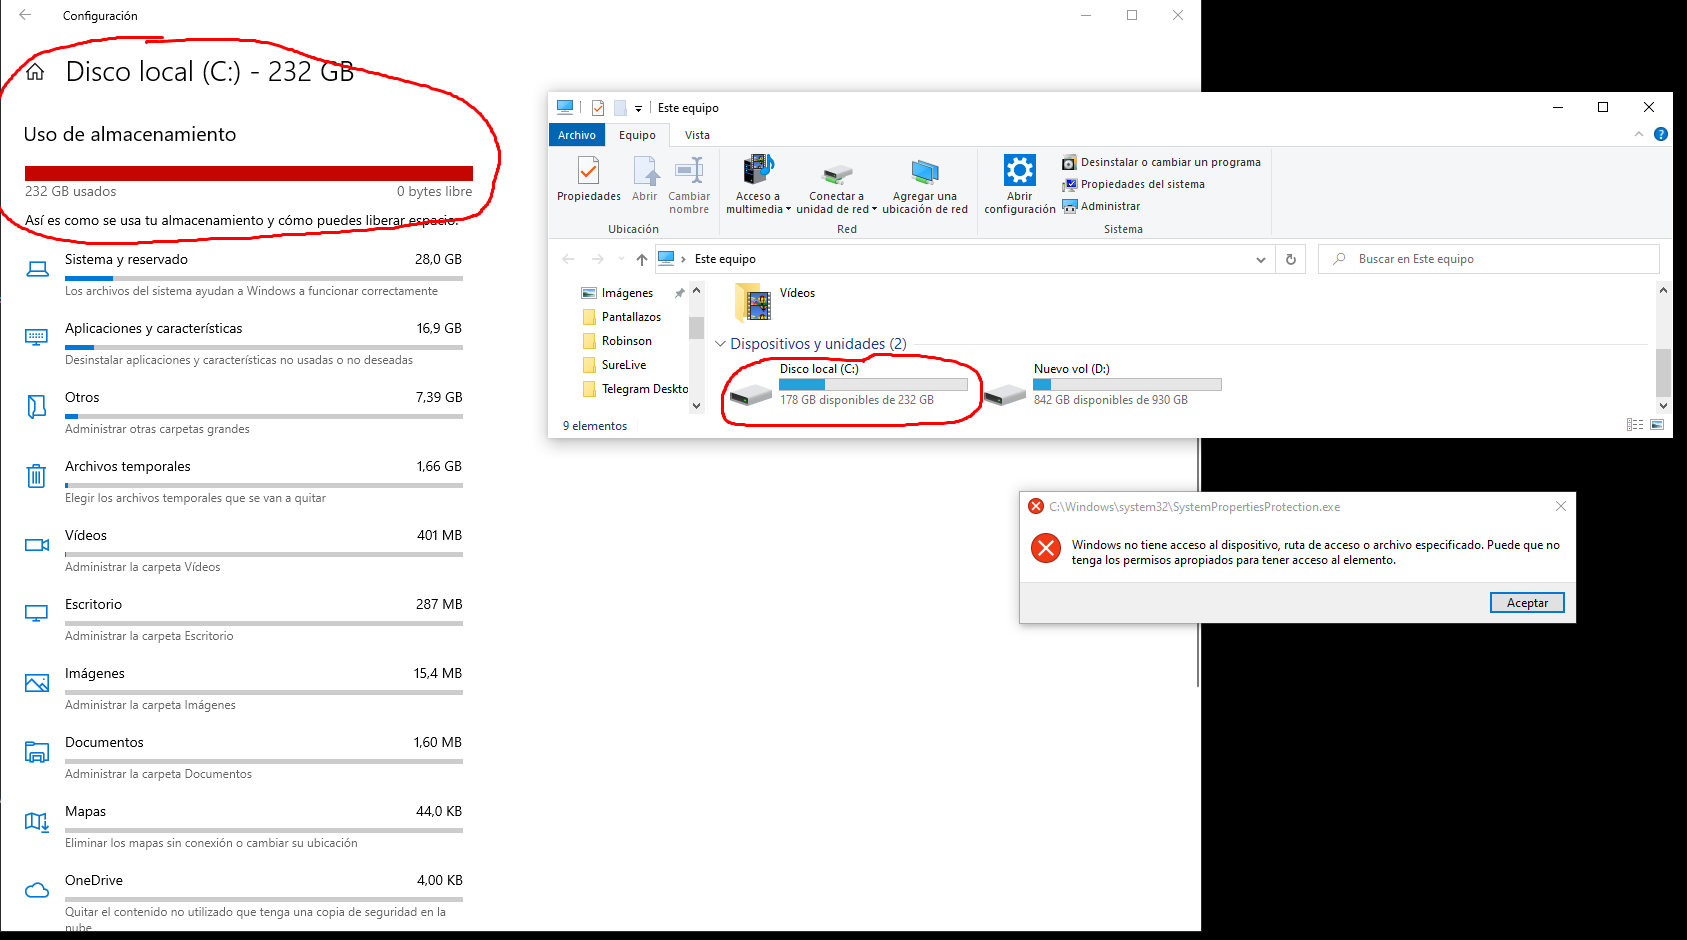Minimize the ribbon with the chevron

click(x=1639, y=134)
